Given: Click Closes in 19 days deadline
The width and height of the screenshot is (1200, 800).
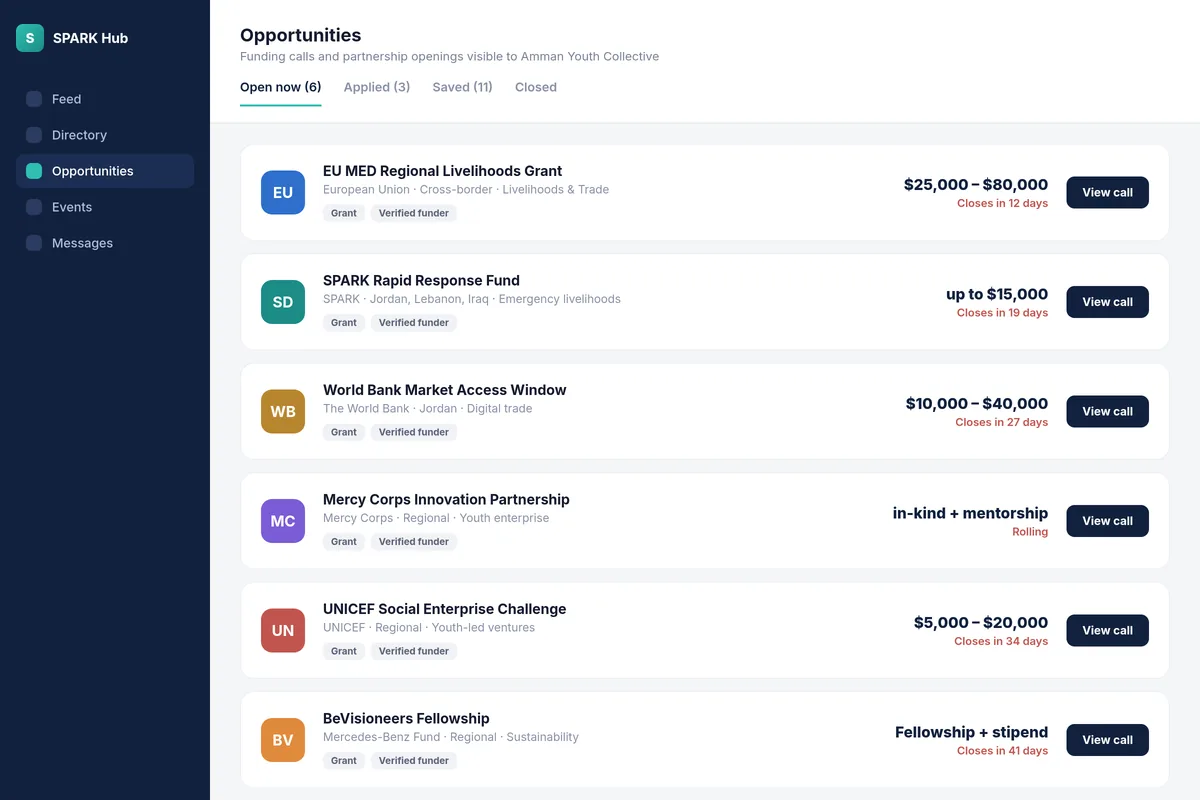Looking at the screenshot, I should [x=1002, y=313].
